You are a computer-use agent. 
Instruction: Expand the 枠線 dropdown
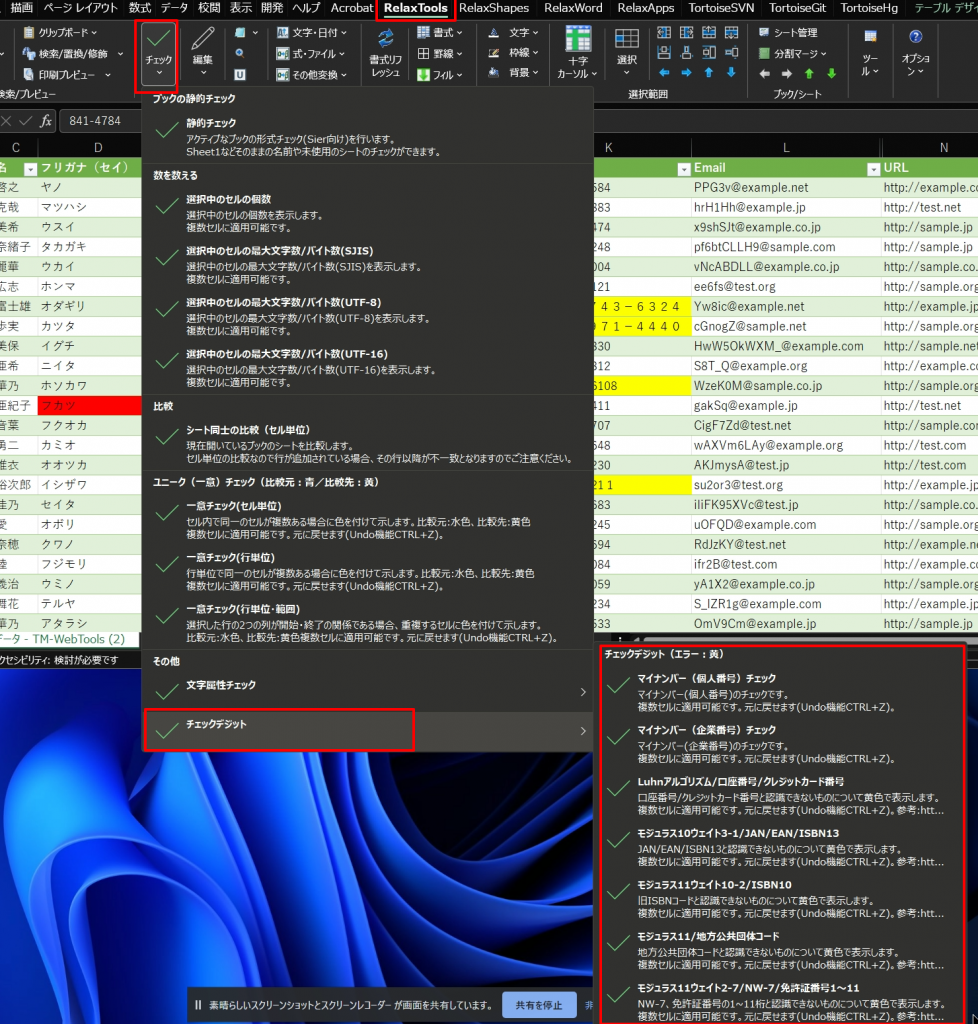[535, 52]
